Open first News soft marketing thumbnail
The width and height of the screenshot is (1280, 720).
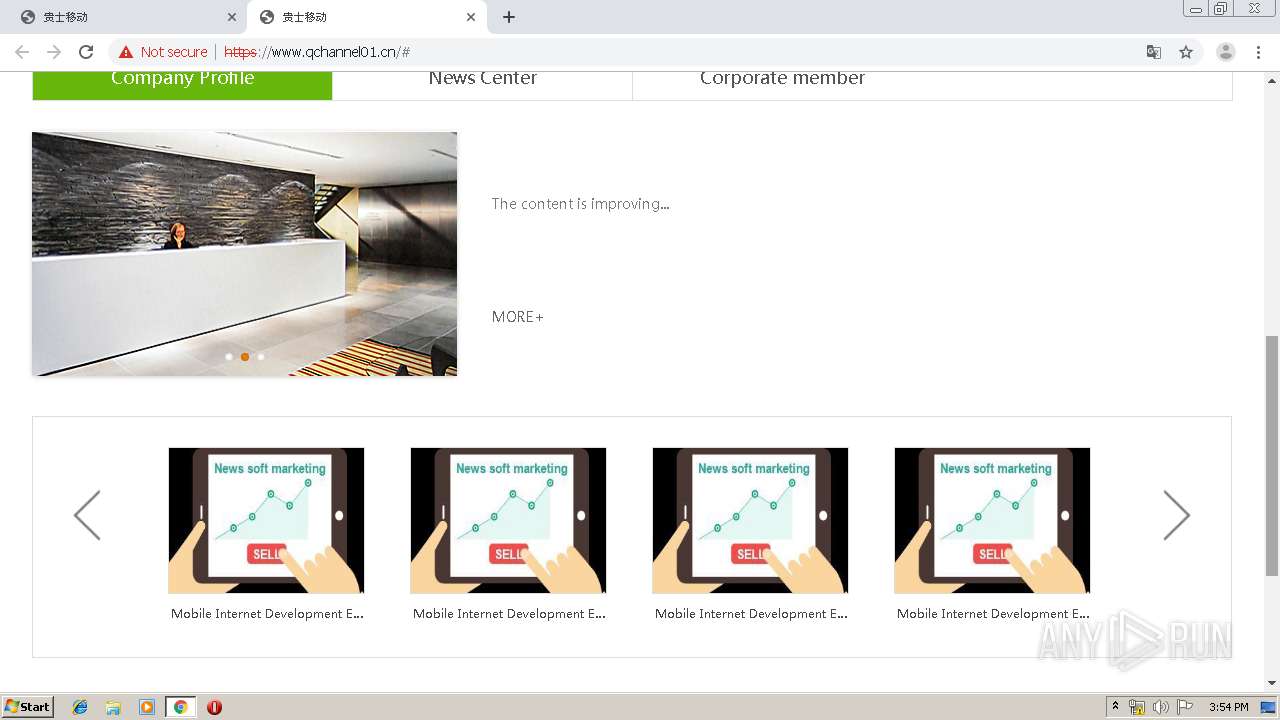point(266,521)
